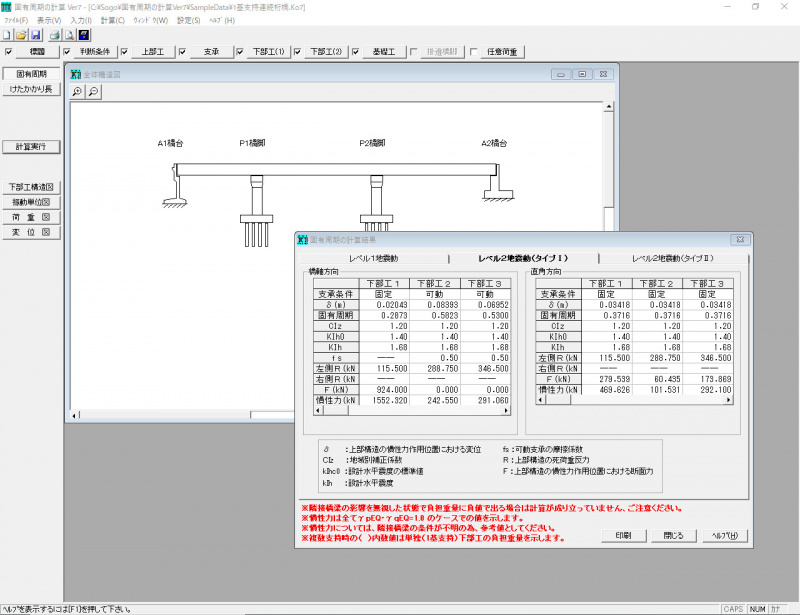Viewport: 800px width, 615px height.
Task: Toggle the 標題 checkbox
Action: (9, 52)
